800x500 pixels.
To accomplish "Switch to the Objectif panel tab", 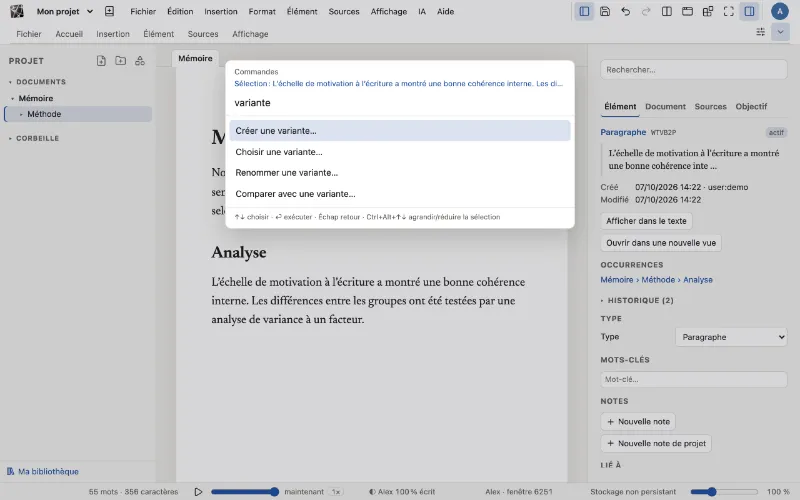I will 751,106.
